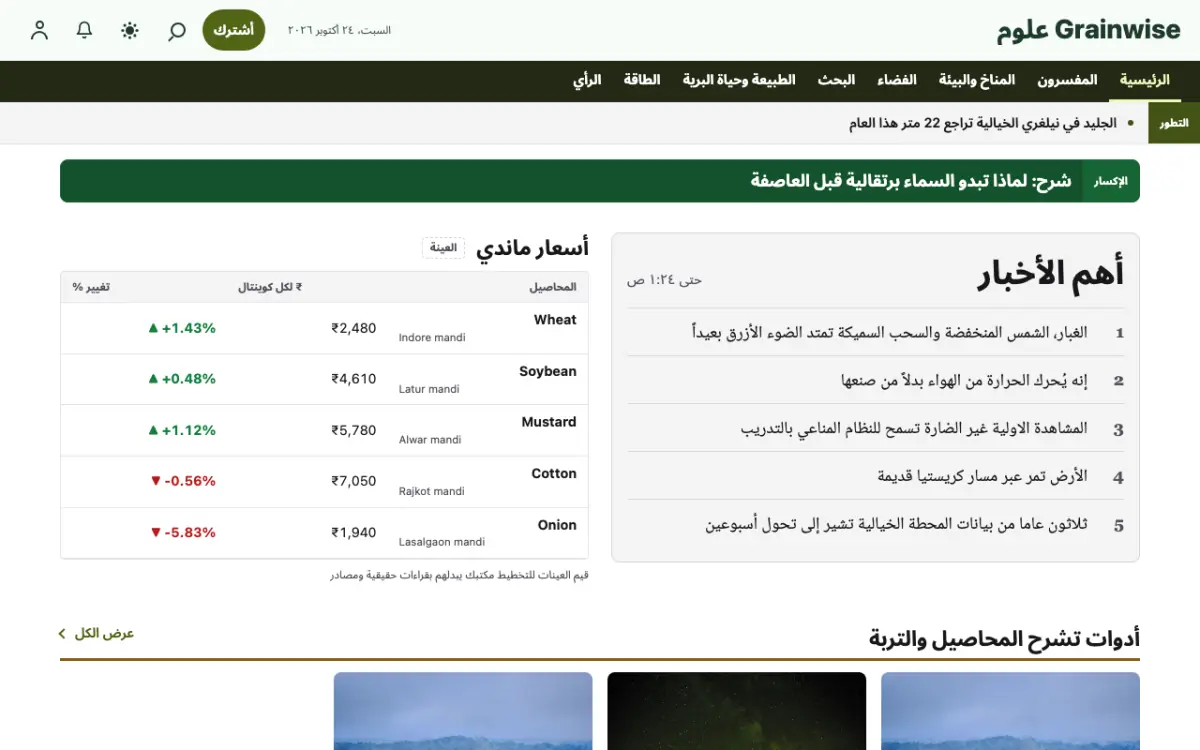Open the search magnifier icon
1200x750 pixels.
[x=176, y=30]
